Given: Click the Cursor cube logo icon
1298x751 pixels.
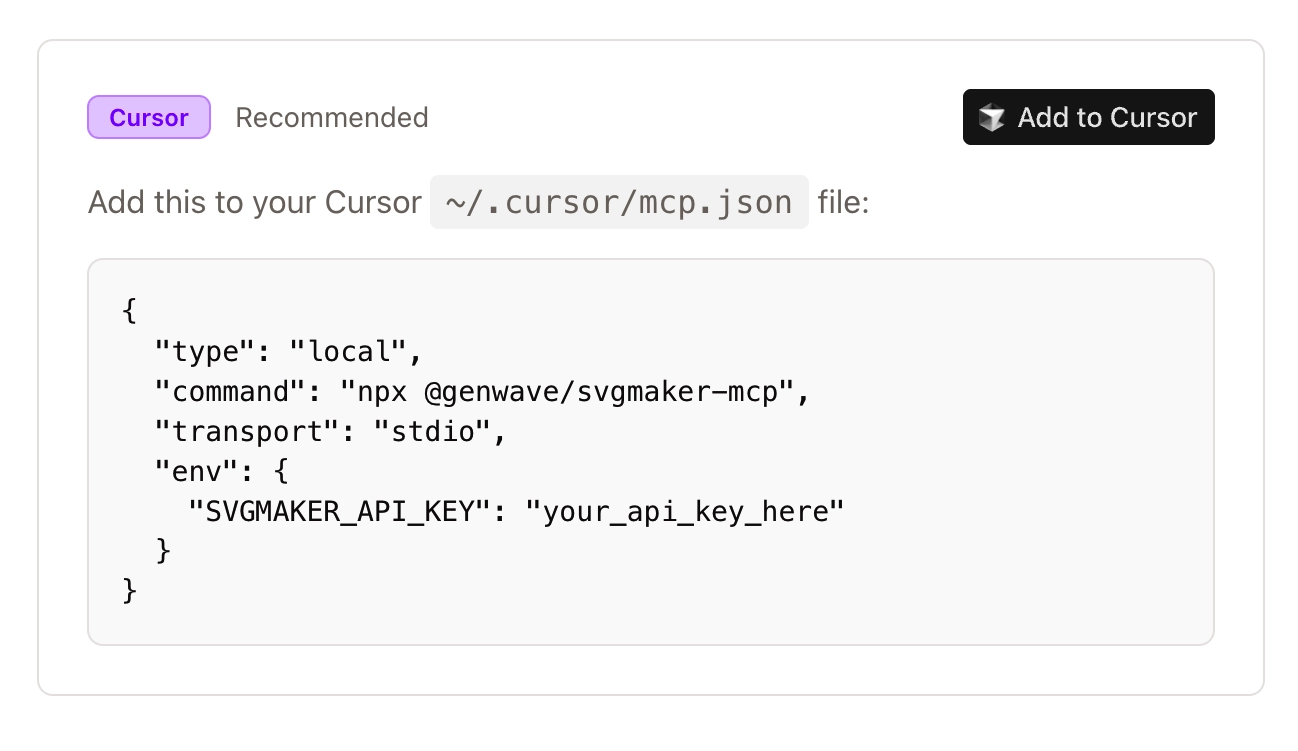Looking at the screenshot, I should (991, 117).
